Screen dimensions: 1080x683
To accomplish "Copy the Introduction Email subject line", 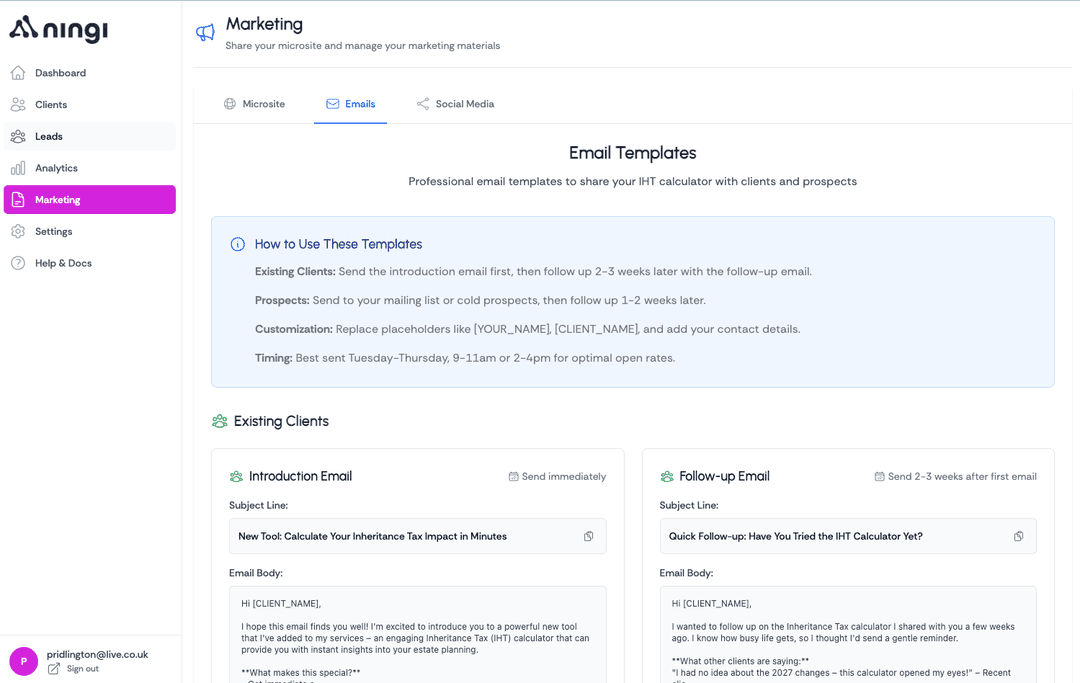I will pos(589,536).
